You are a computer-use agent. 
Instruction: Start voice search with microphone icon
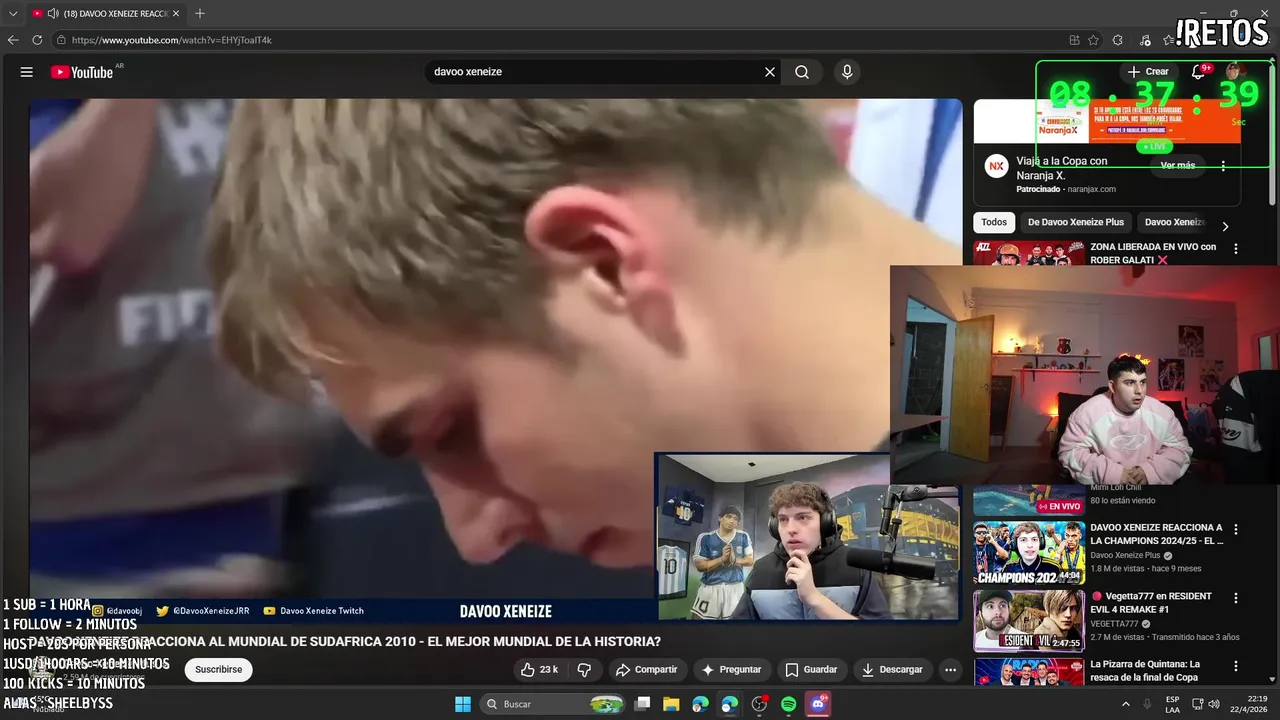point(847,72)
